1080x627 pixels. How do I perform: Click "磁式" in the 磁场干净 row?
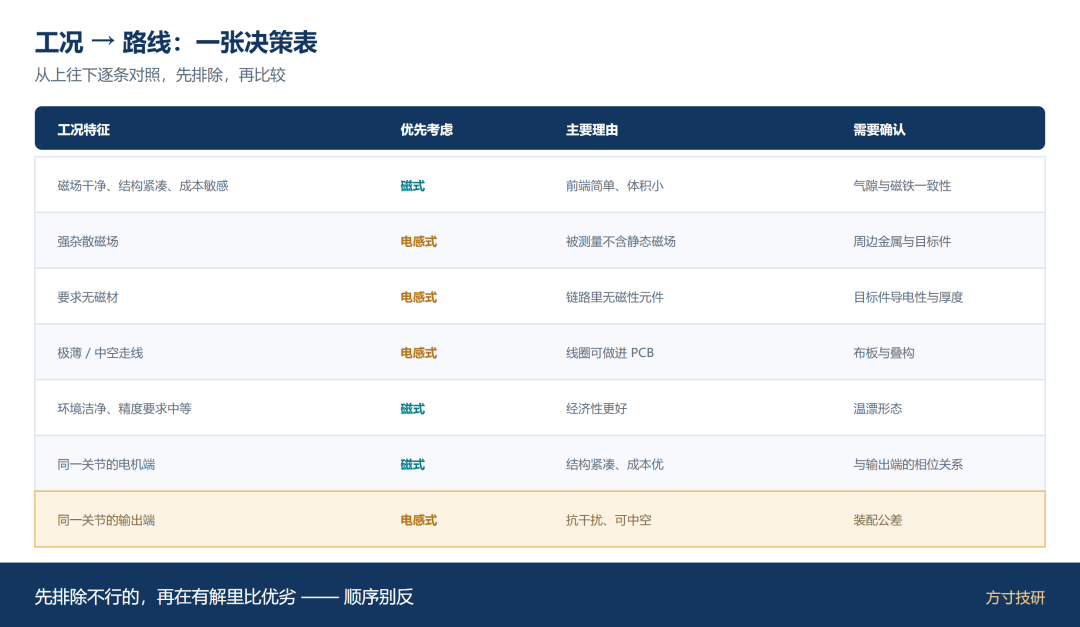pos(413,185)
